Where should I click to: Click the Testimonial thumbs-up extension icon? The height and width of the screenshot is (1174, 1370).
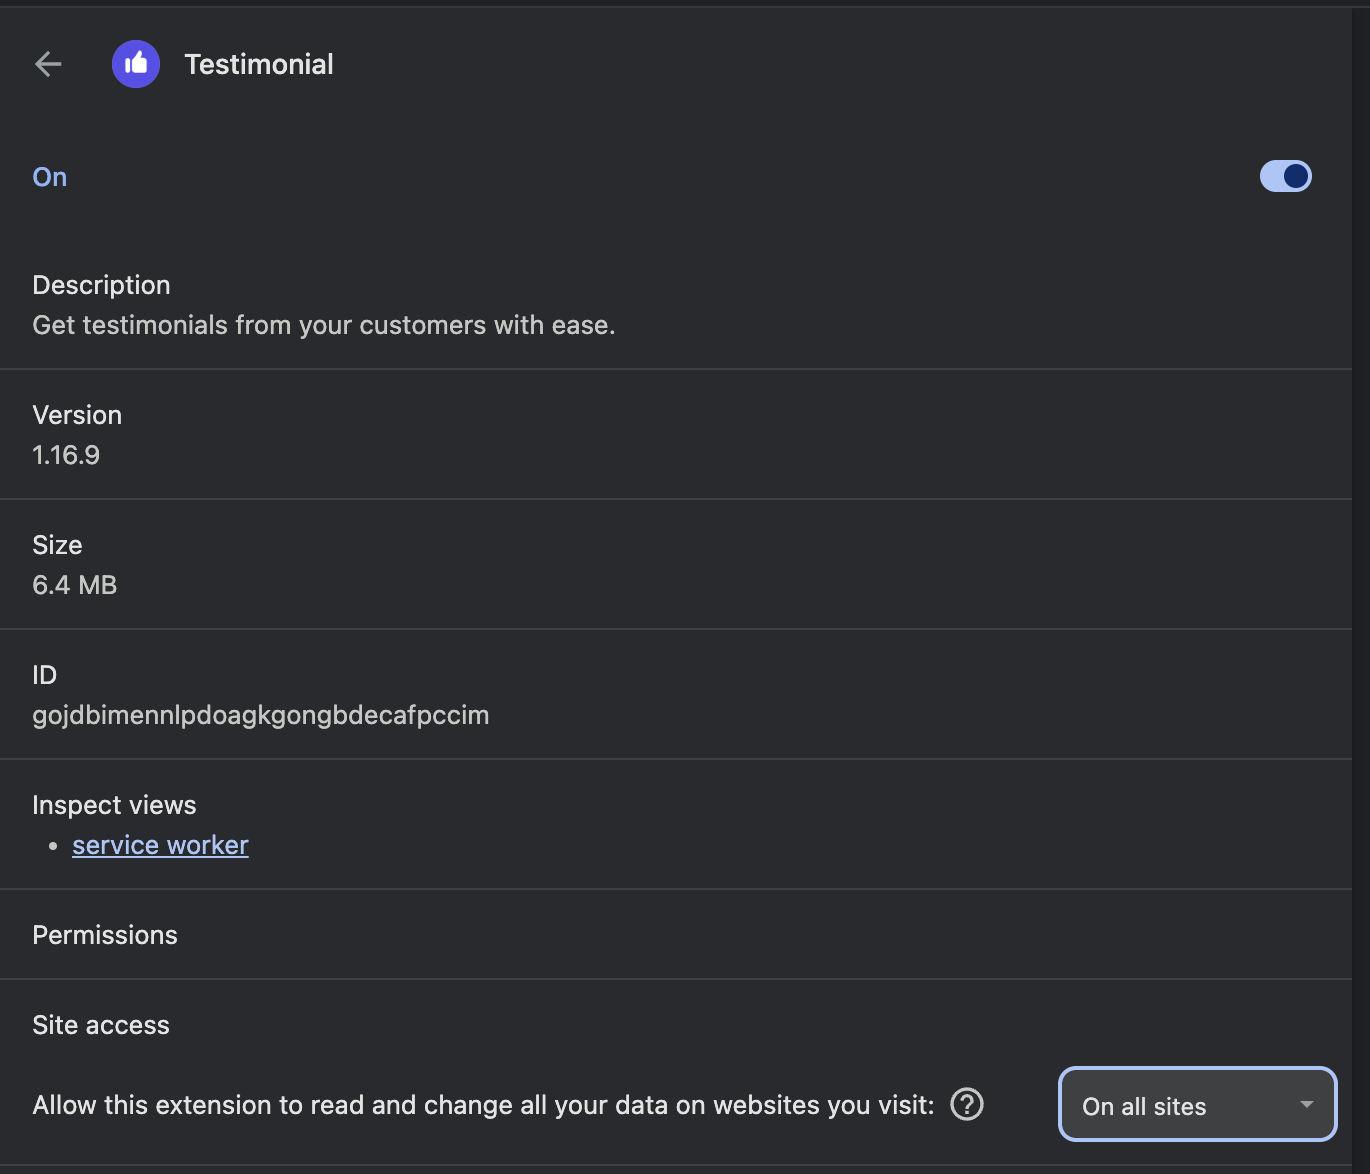(136, 64)
